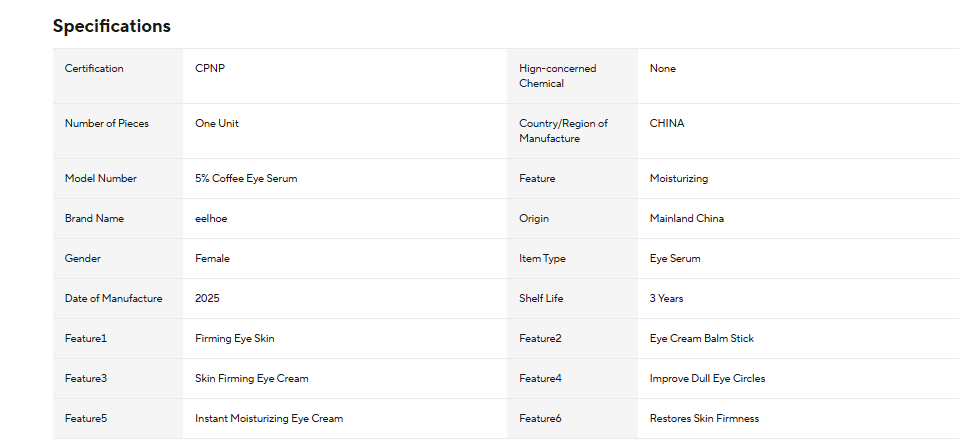Select the Moisturizing feature value
Image resolution: width=959 pixels, height=444 pixels.
(x=679, y=179)
